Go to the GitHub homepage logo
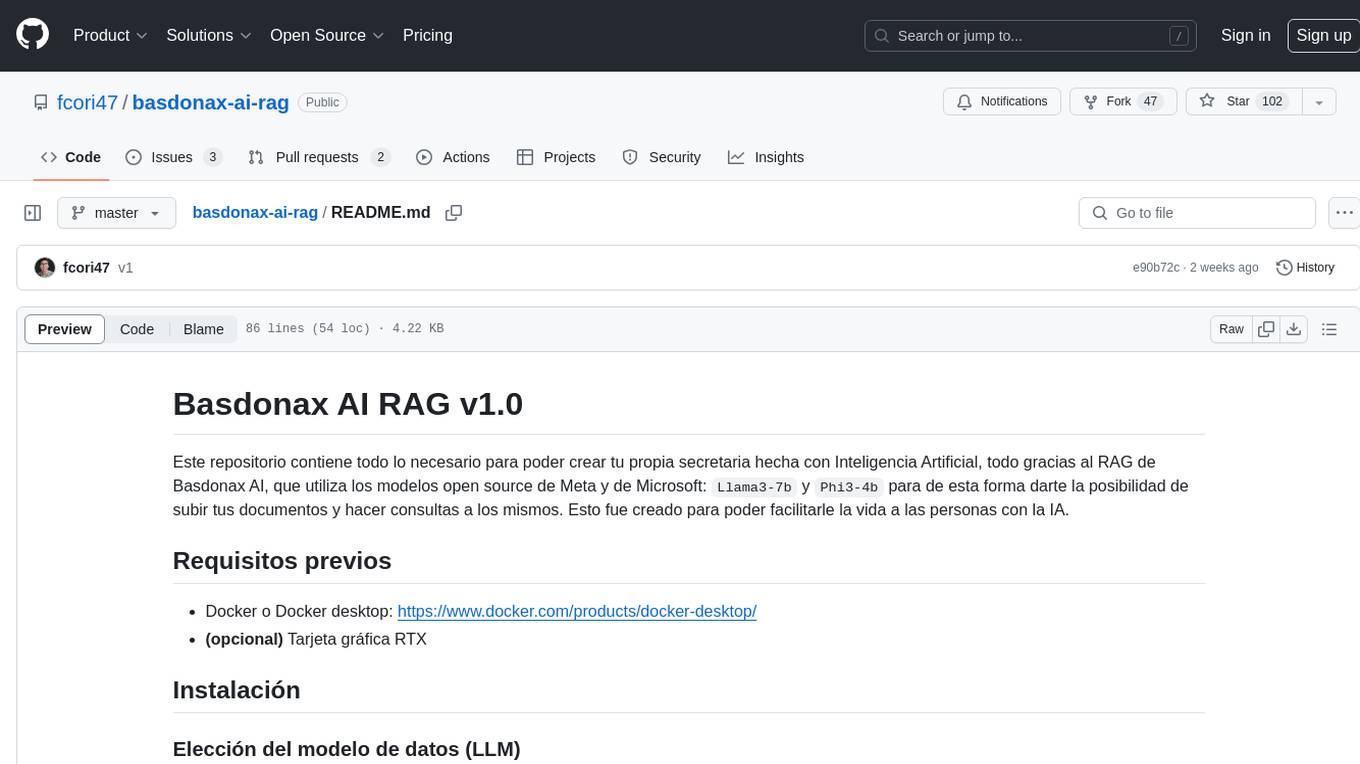1360x764 pixels. 32,35
